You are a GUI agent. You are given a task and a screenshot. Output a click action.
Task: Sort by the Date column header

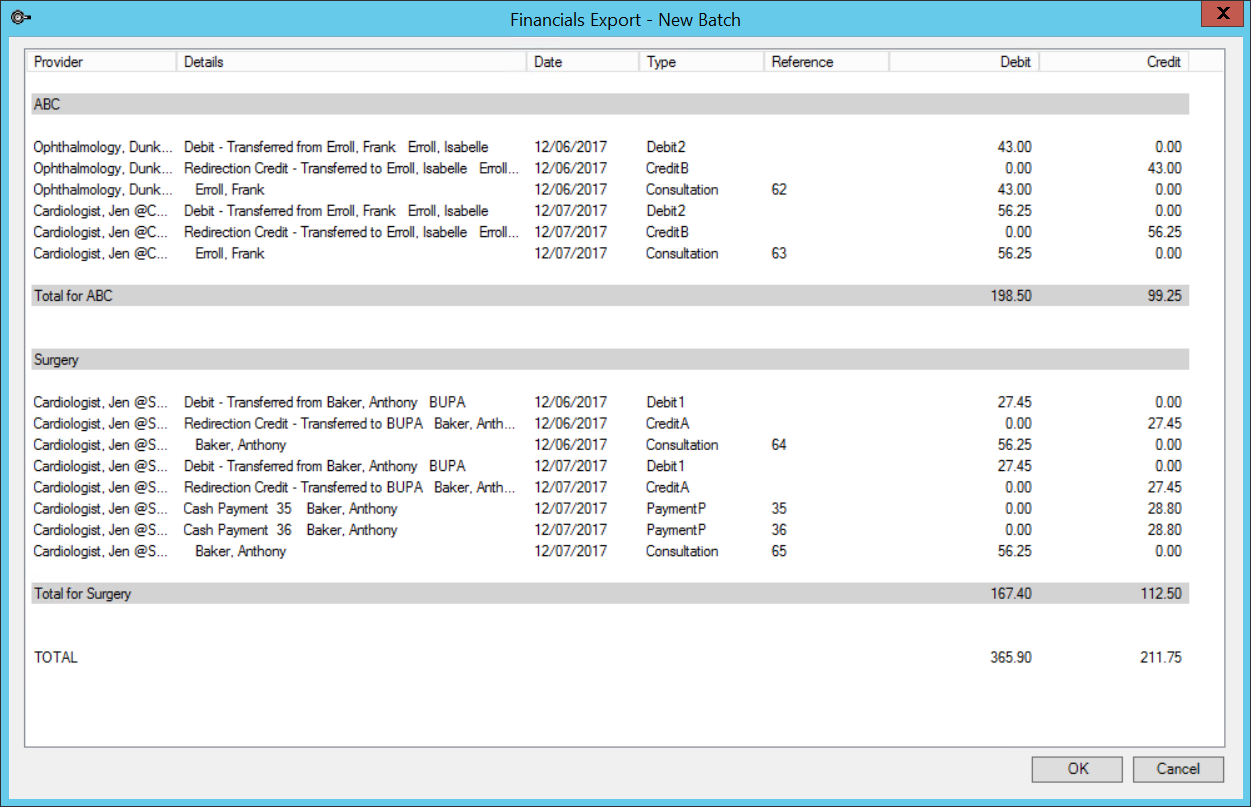tap(582, 62)
